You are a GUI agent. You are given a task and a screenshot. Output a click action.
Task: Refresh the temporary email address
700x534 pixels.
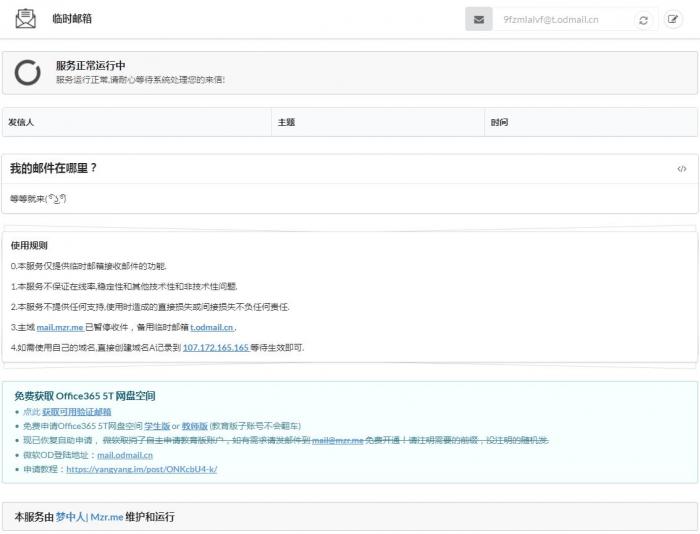click(x=644, y=19)
